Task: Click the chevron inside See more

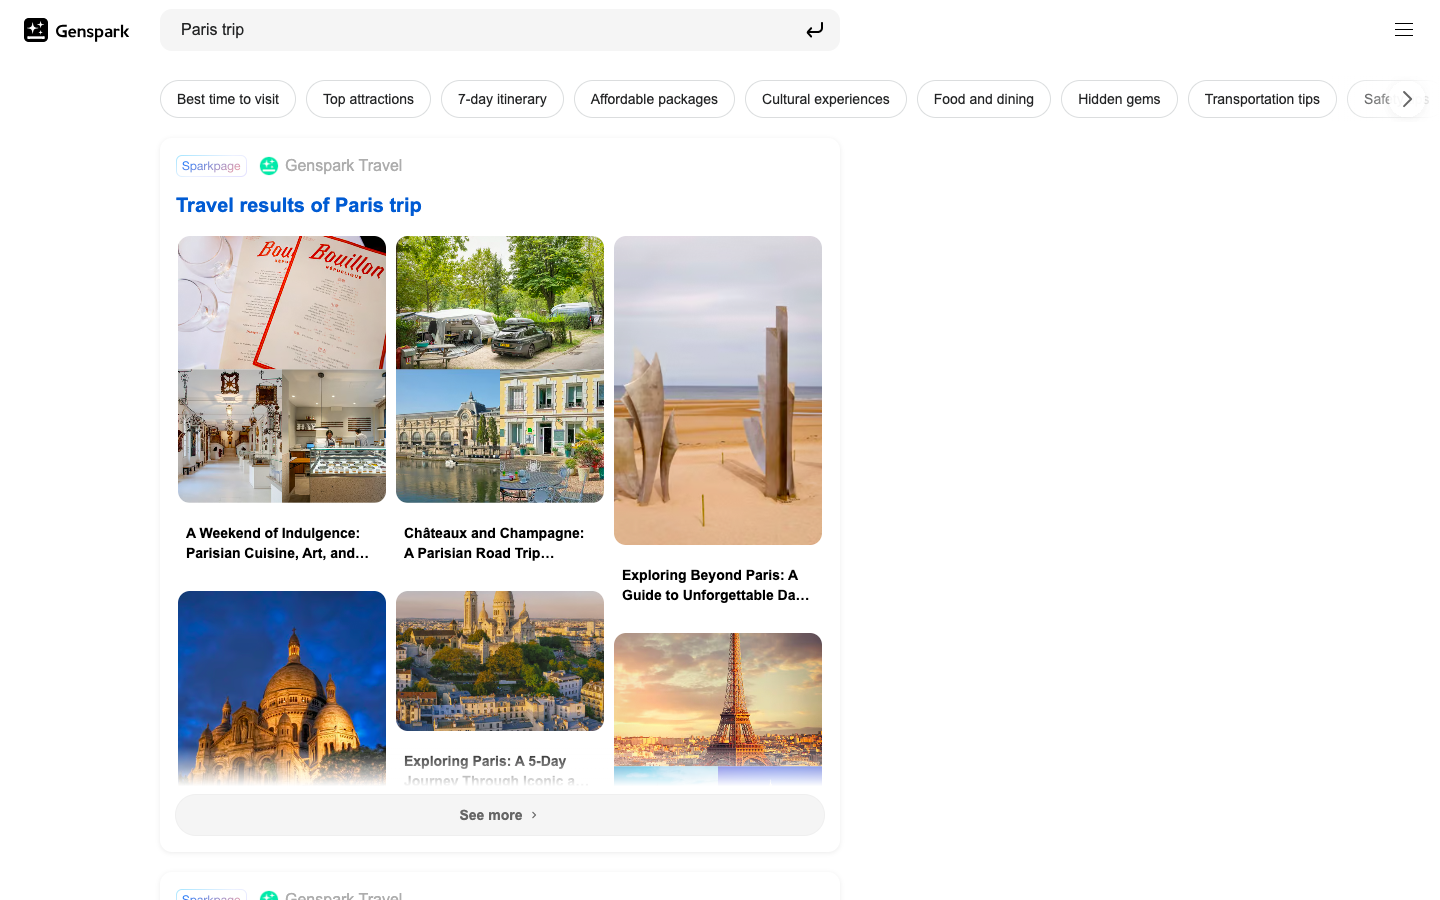Action: [534, 815]
